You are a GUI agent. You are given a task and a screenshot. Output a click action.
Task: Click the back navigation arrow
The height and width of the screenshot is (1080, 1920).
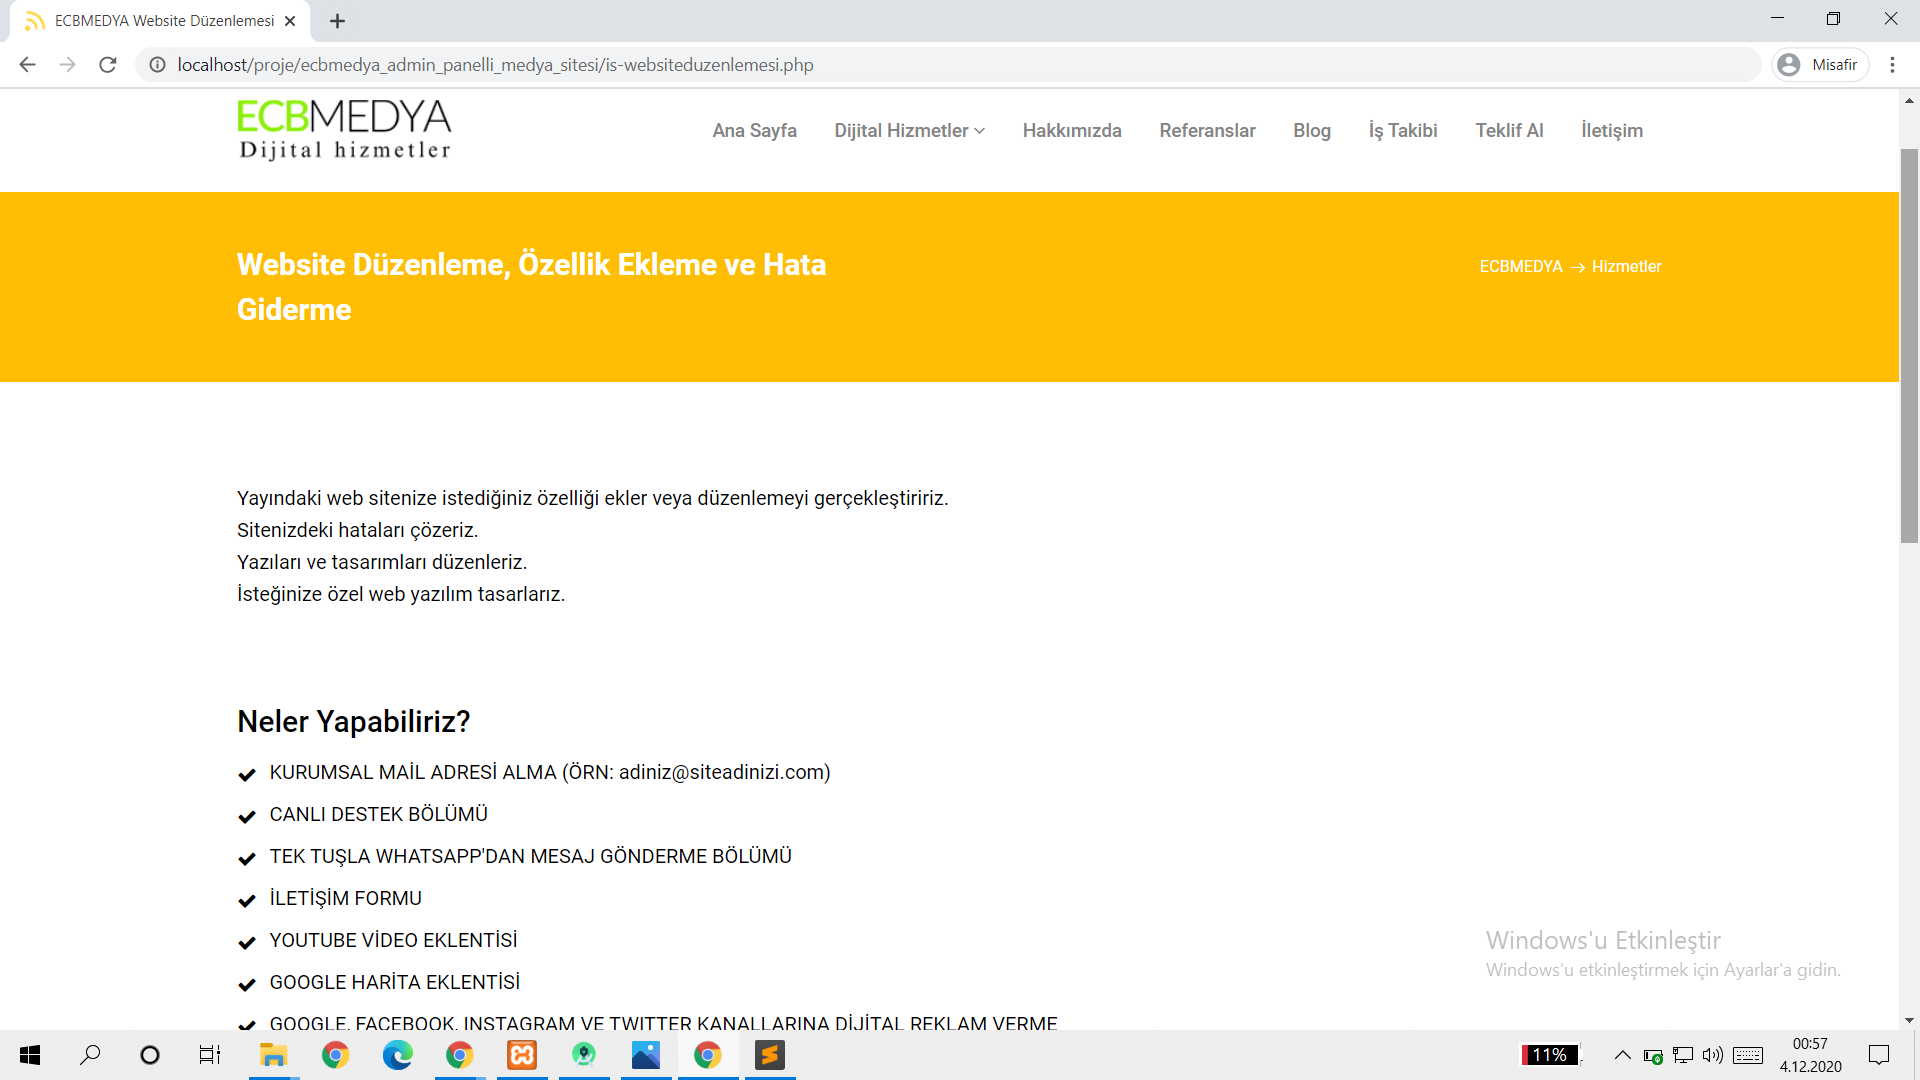click(28, 65)
